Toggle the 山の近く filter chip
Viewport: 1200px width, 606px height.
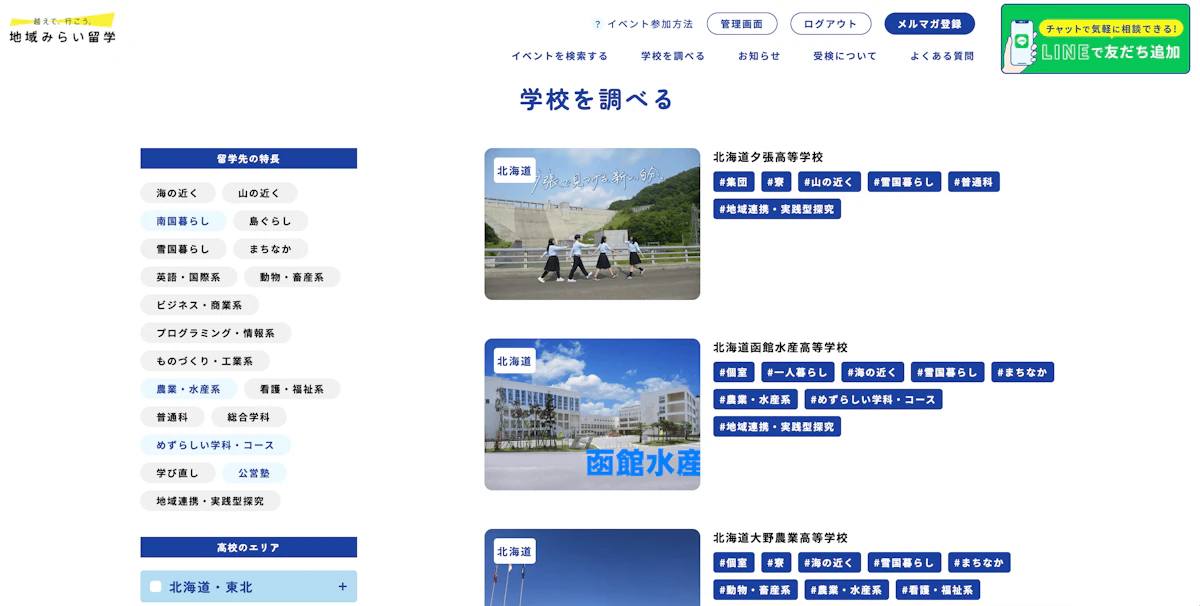coord(259,193)
